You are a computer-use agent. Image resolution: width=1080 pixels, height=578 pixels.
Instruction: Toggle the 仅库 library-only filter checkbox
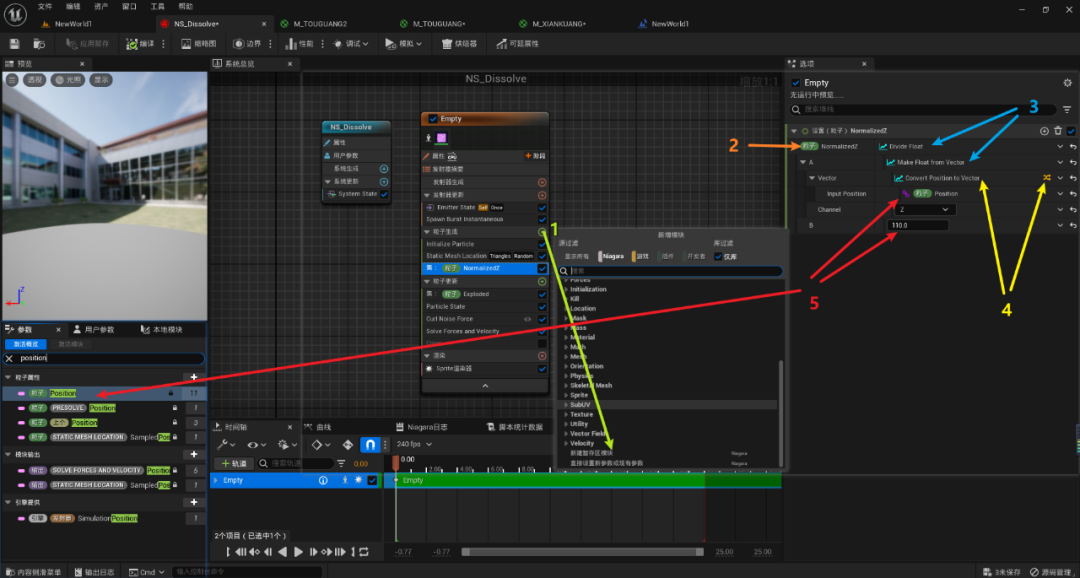[718, 256]
